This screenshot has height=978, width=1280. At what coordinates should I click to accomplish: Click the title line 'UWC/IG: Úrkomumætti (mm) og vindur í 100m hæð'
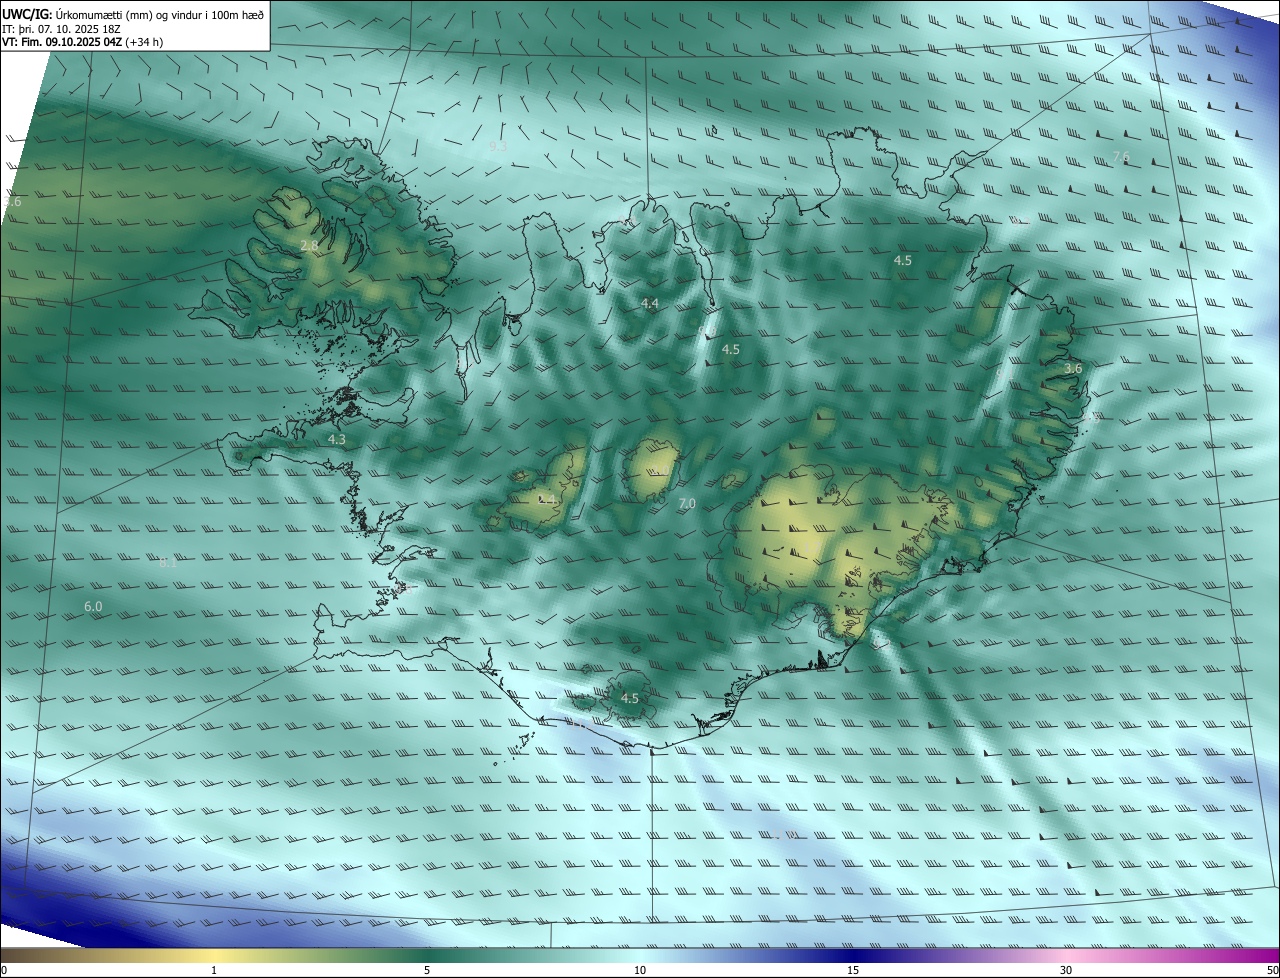(x=133, y=14)
